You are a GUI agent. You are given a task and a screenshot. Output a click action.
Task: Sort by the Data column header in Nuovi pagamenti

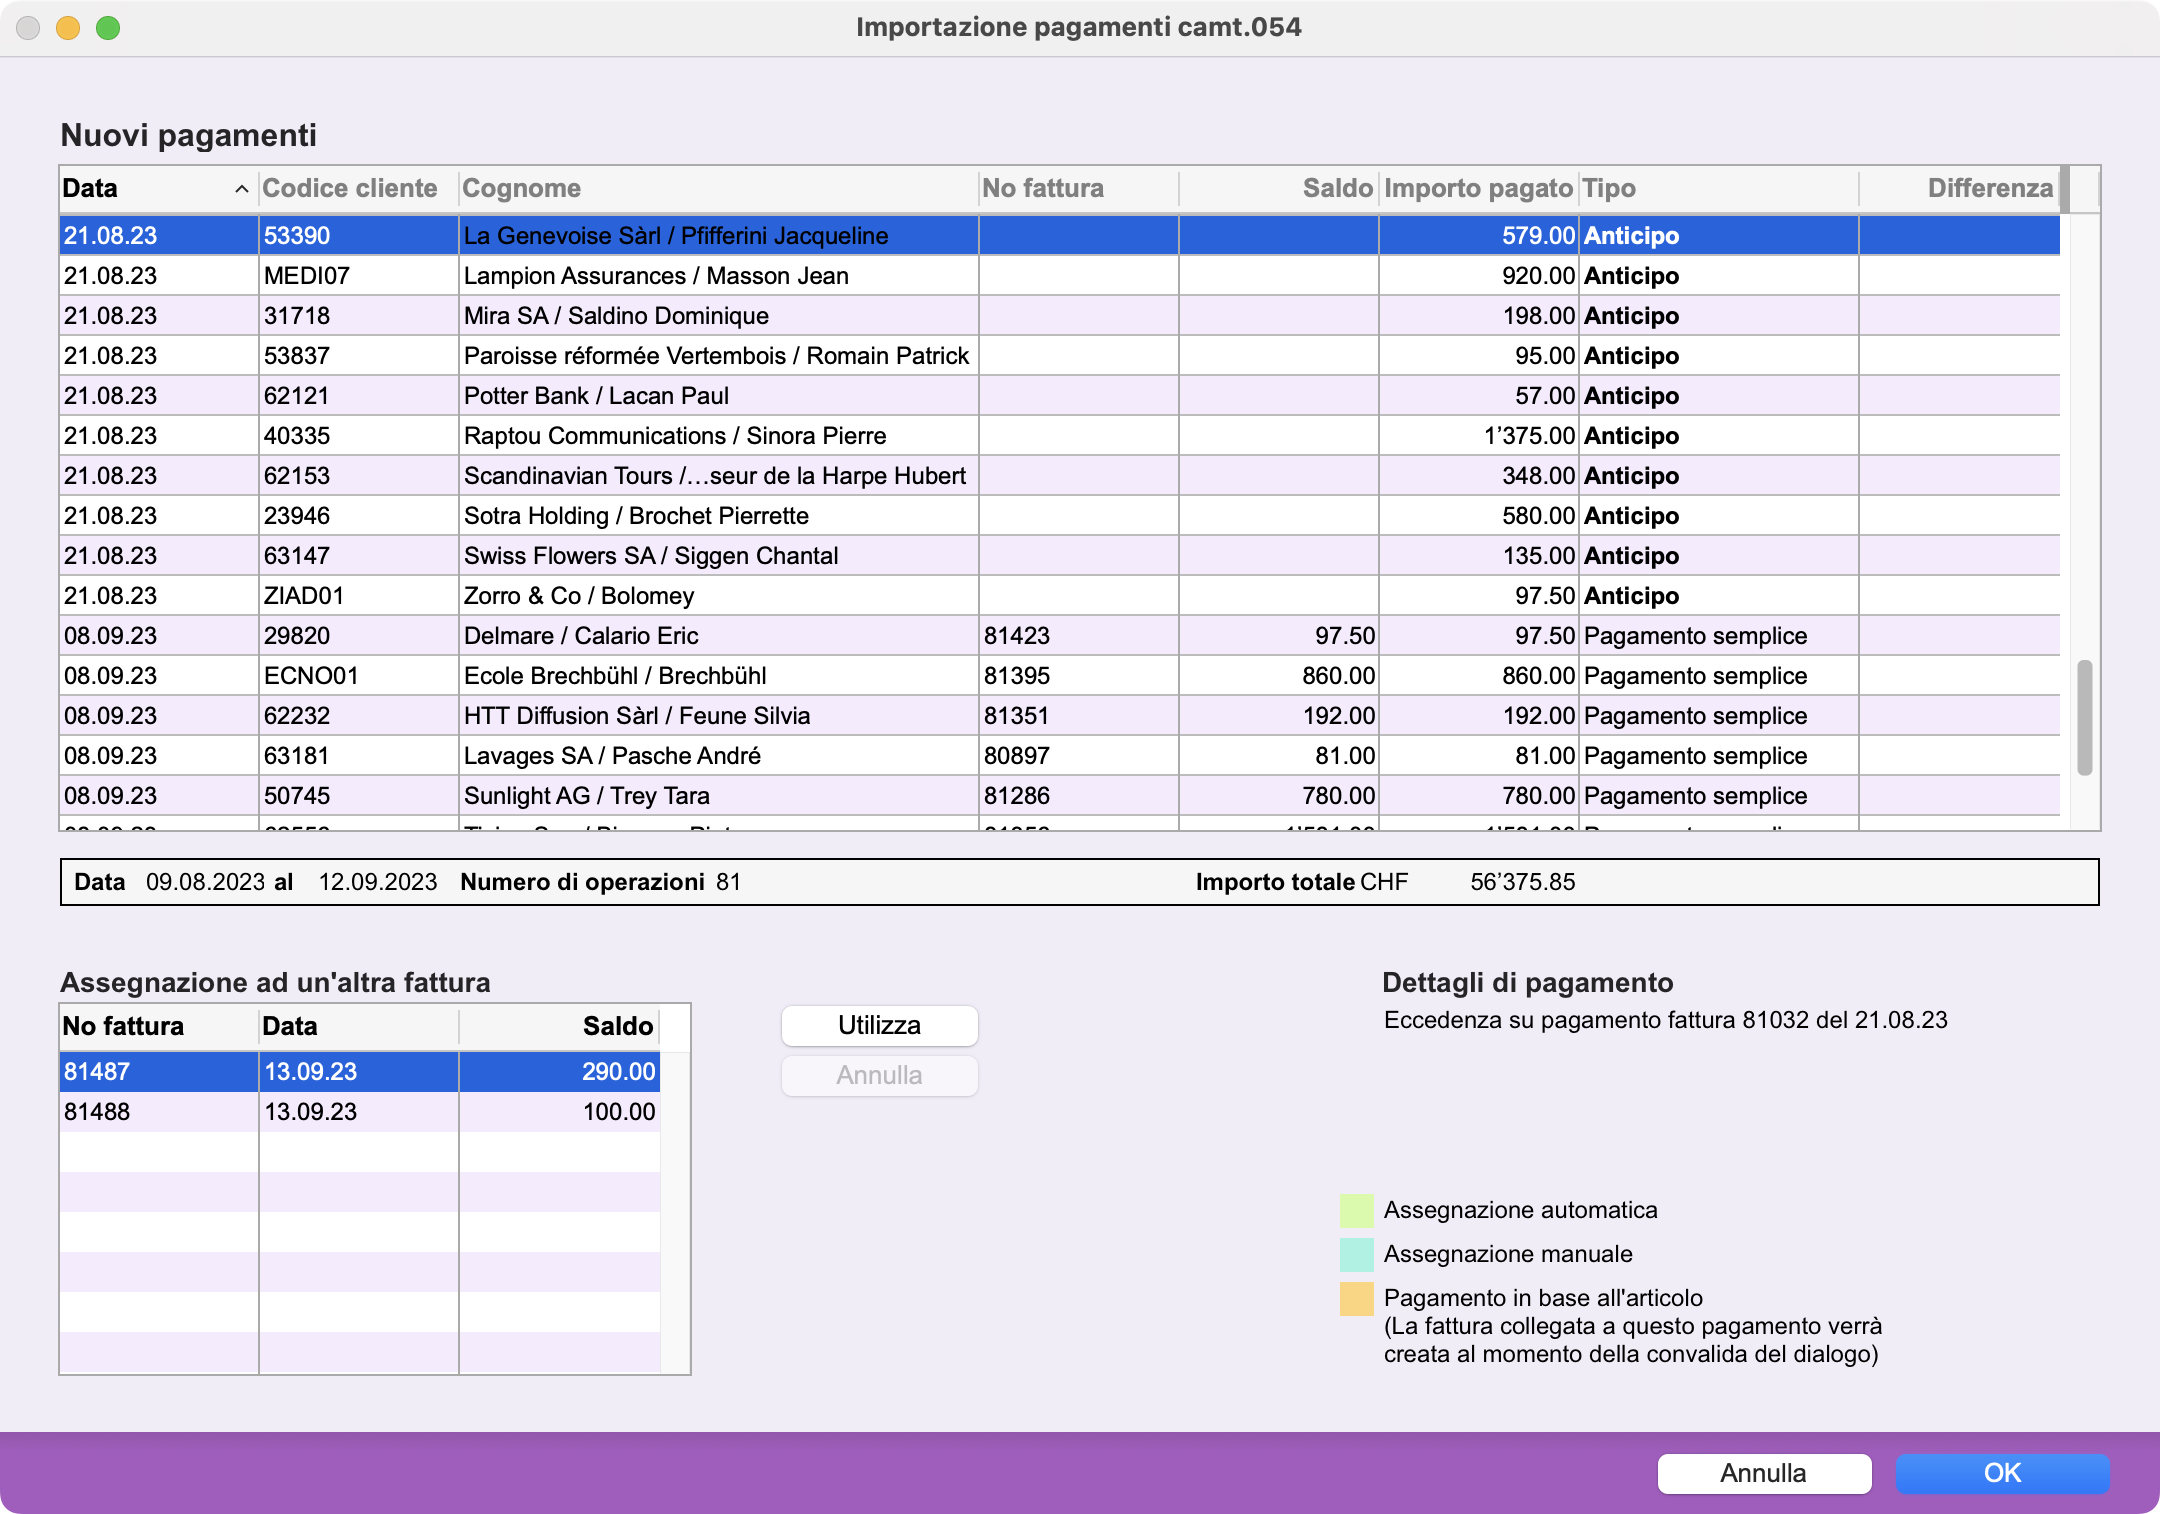click(158, 188)
